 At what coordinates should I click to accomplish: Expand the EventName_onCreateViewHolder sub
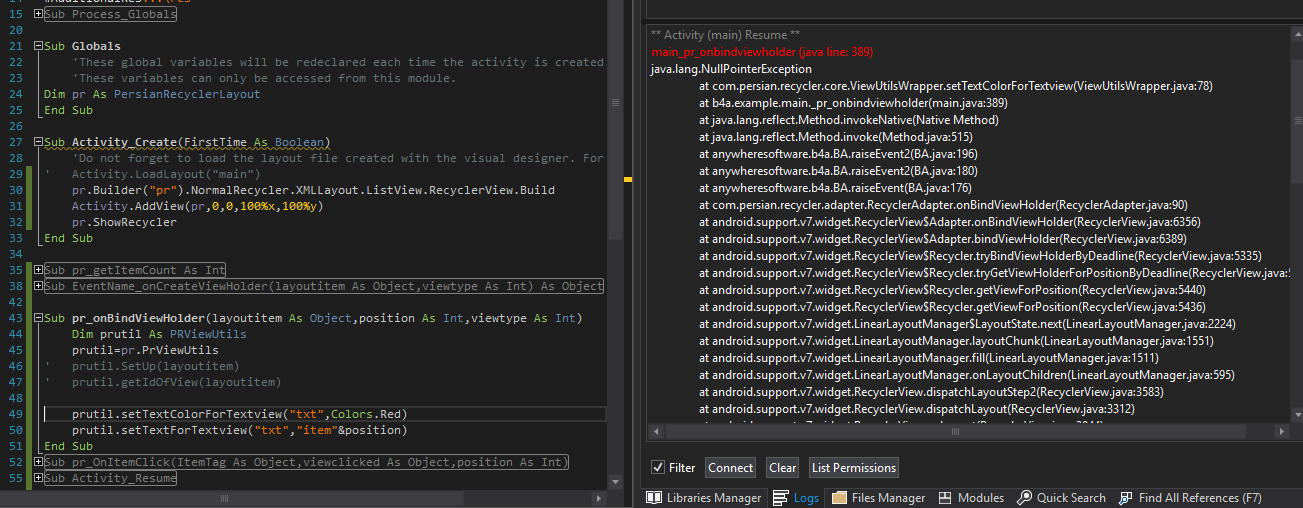pos(38,286)
